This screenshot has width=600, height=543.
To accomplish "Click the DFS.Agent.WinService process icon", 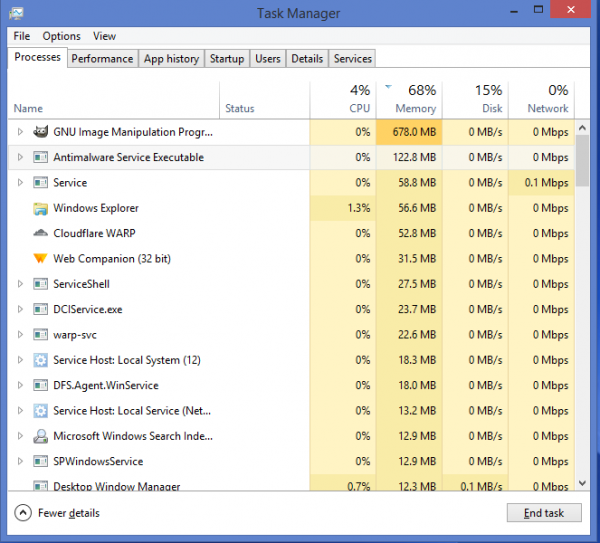I will [x=40, y=385].
